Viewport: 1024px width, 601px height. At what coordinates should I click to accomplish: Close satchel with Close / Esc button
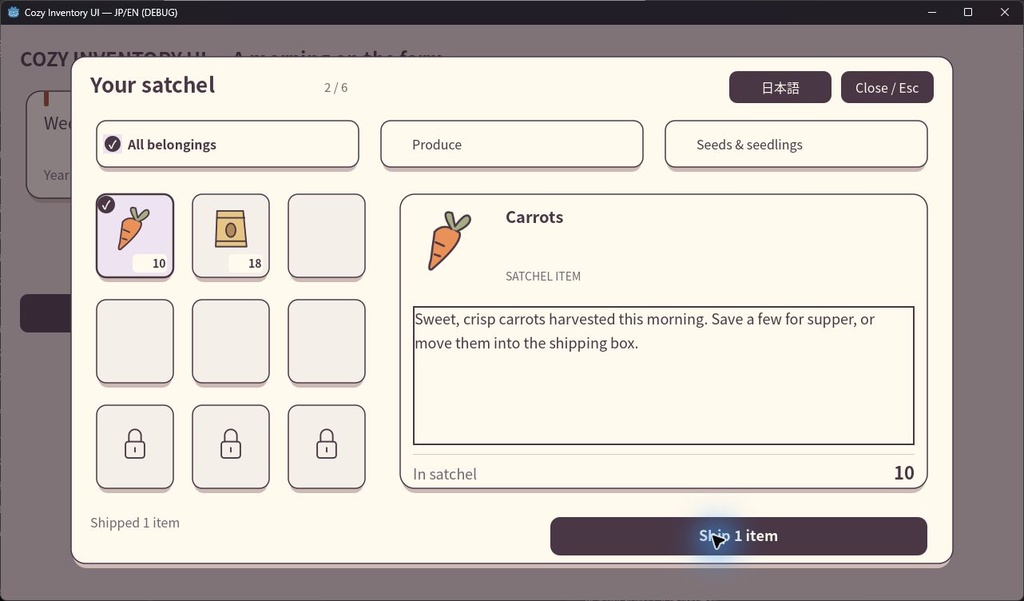click(887, 88)
